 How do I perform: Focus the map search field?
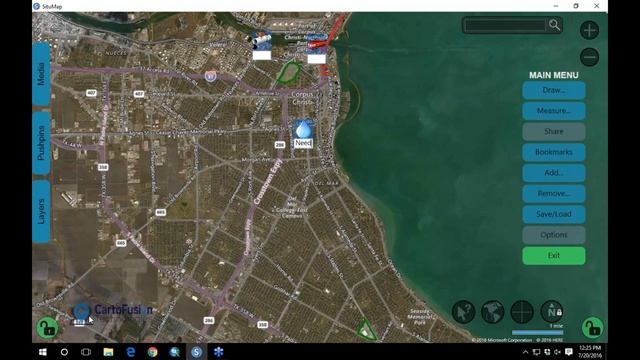pyautogui.click(x=505, y=25)
